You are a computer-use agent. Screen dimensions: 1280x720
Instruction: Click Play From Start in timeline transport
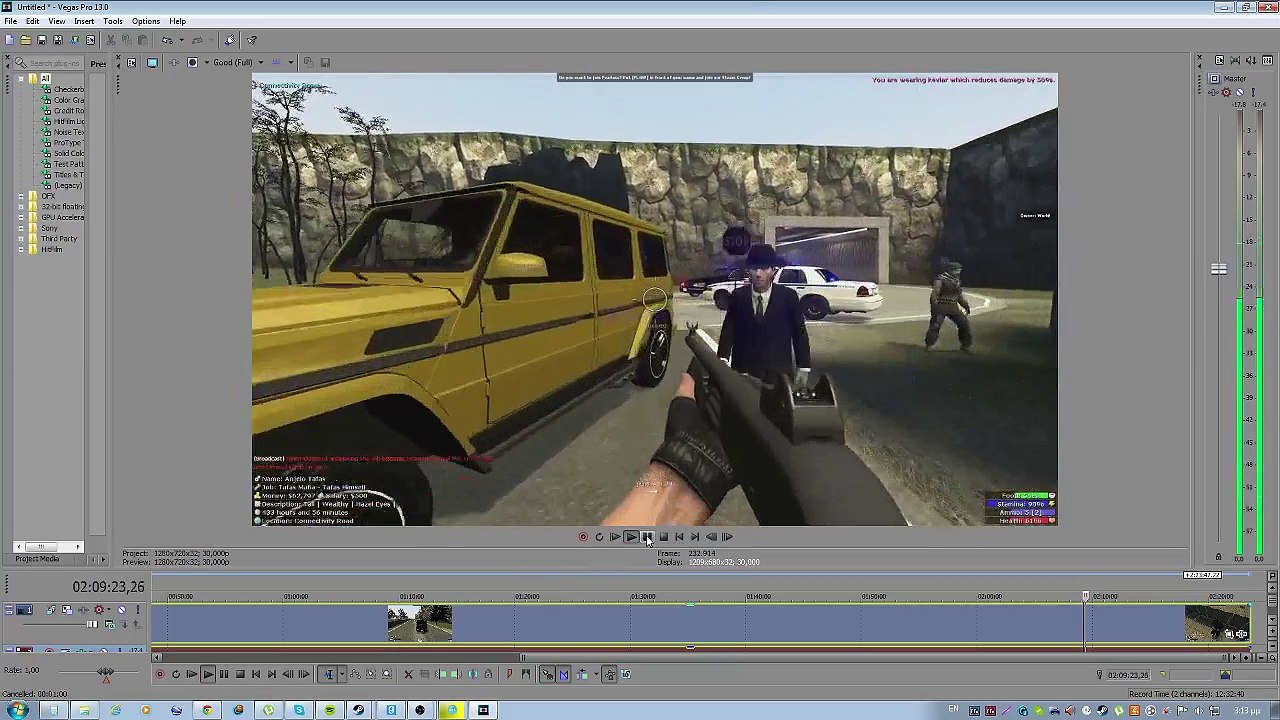tap(192, 674)
